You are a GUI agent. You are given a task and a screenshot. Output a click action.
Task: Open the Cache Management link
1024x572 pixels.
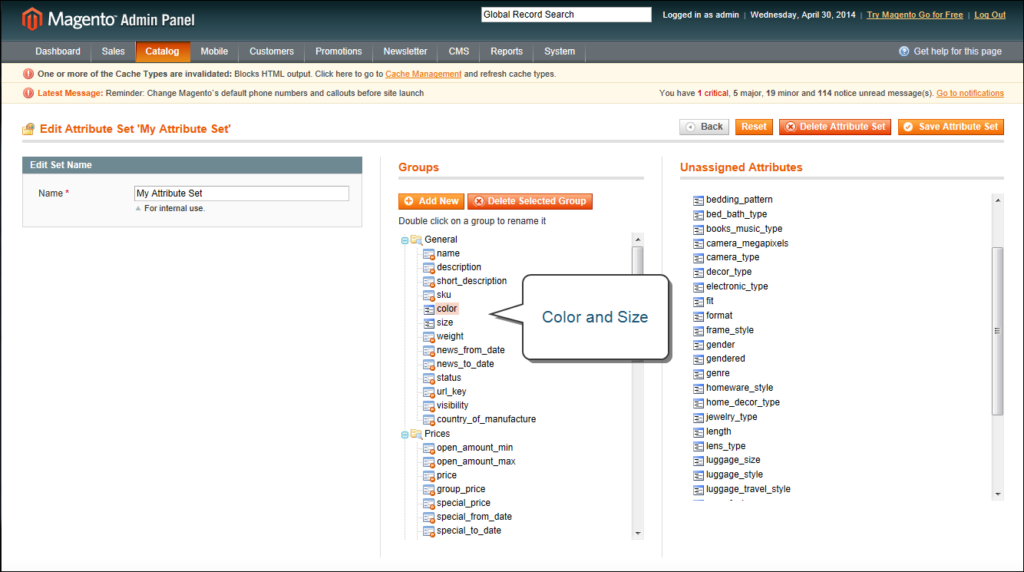pyautogui.click(x=423, y=74)
